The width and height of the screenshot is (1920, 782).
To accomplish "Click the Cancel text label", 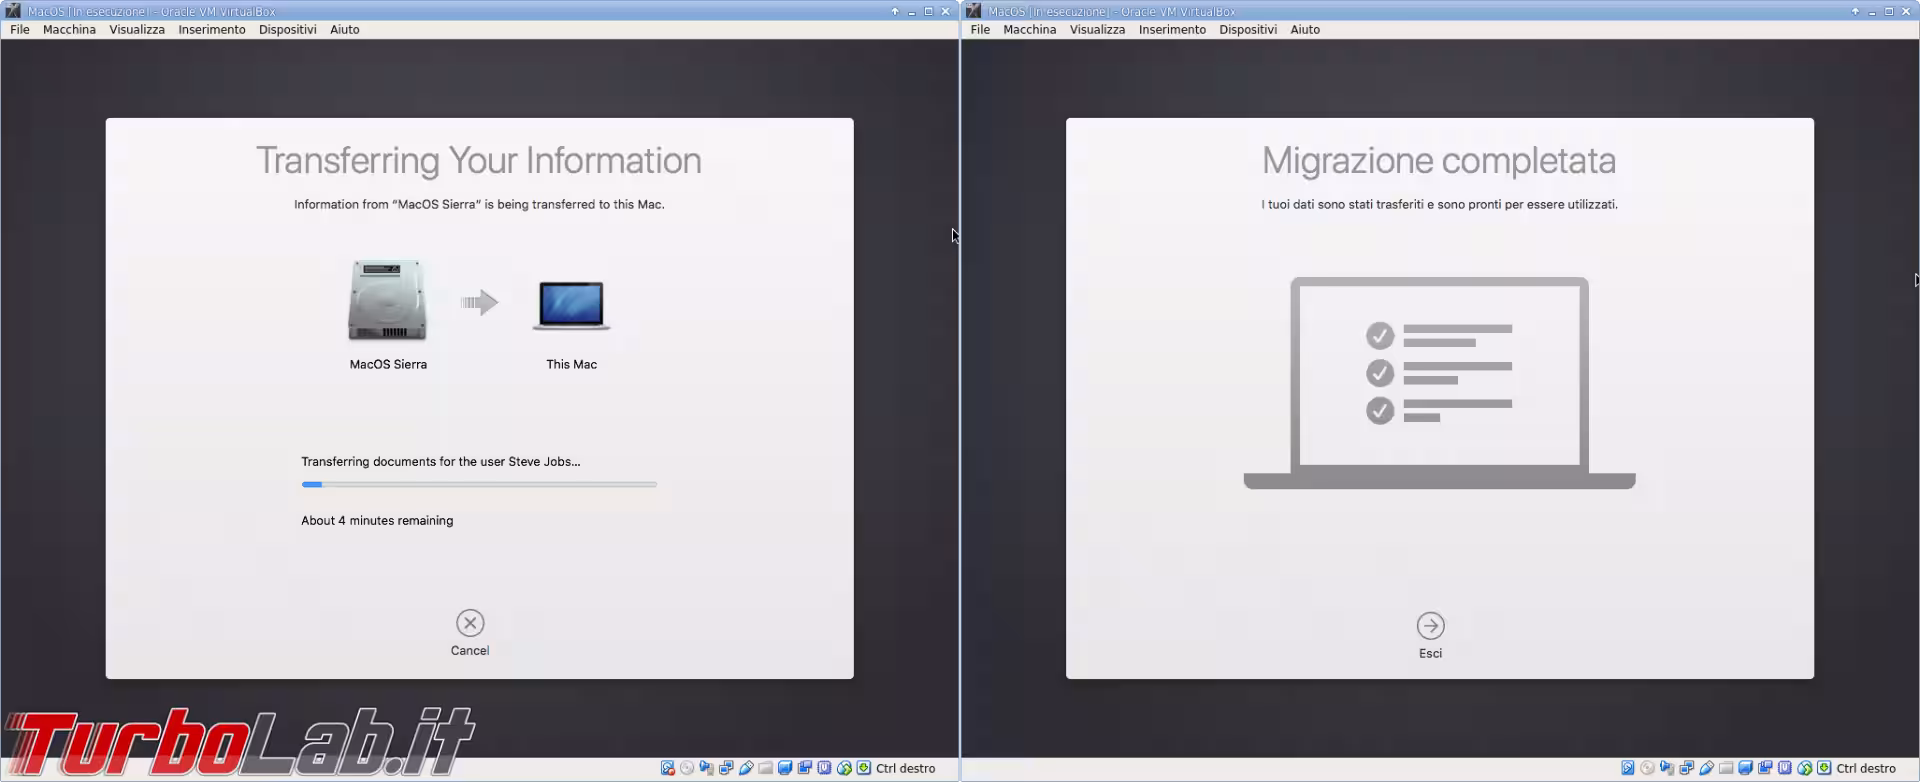I will pyautogui.click(x=470, y=650).
